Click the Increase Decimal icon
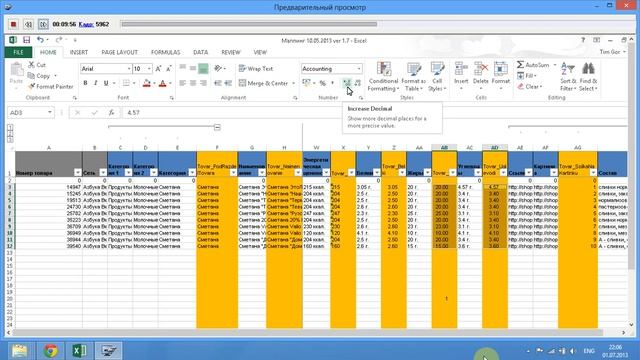The image size is (640, 360). pos(347,83)
